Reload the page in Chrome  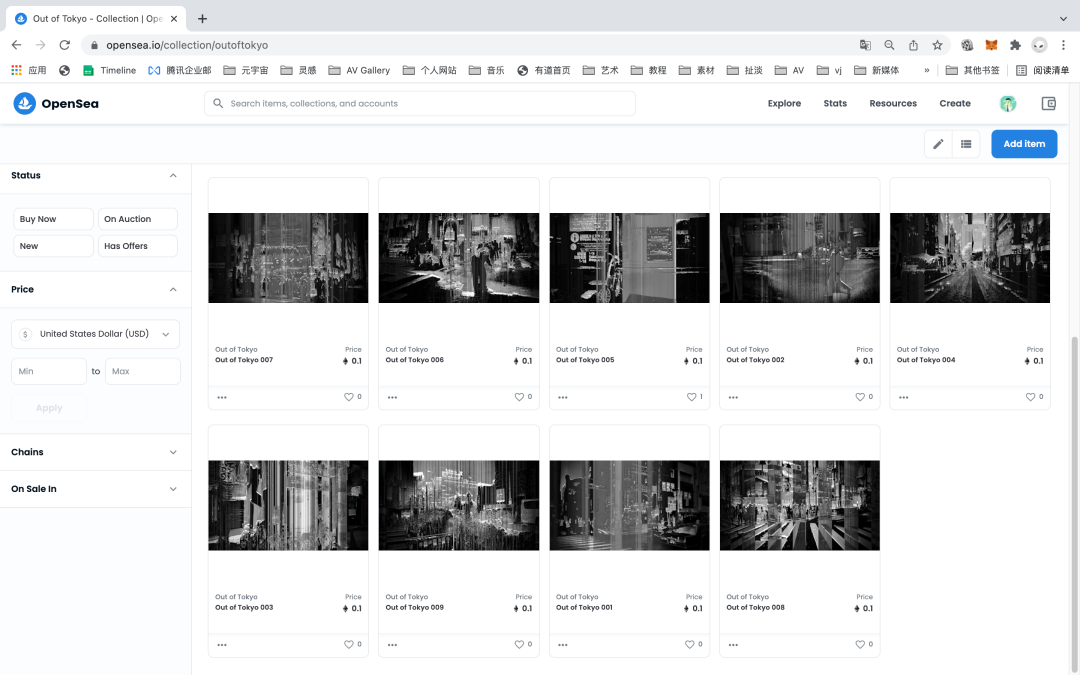coord(65,45)
